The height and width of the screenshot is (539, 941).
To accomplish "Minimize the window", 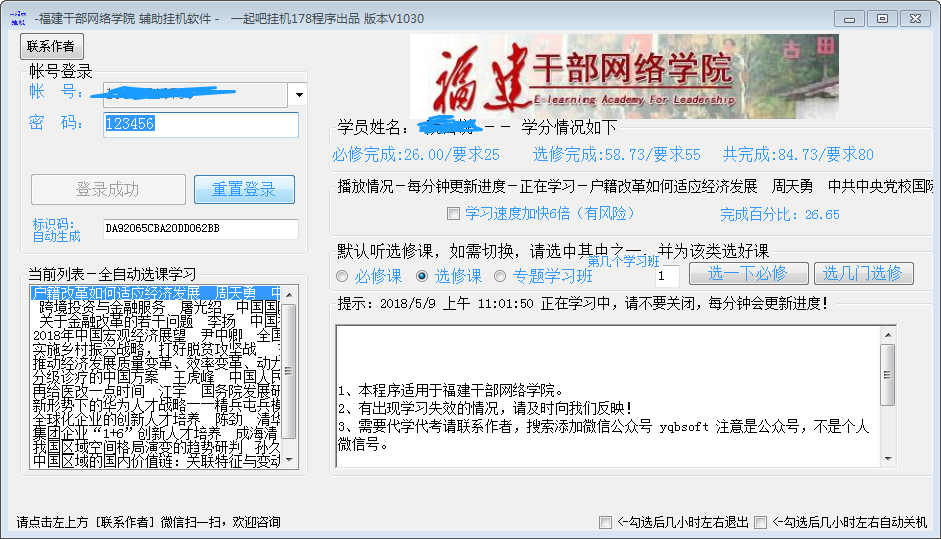I will point(849,19).
